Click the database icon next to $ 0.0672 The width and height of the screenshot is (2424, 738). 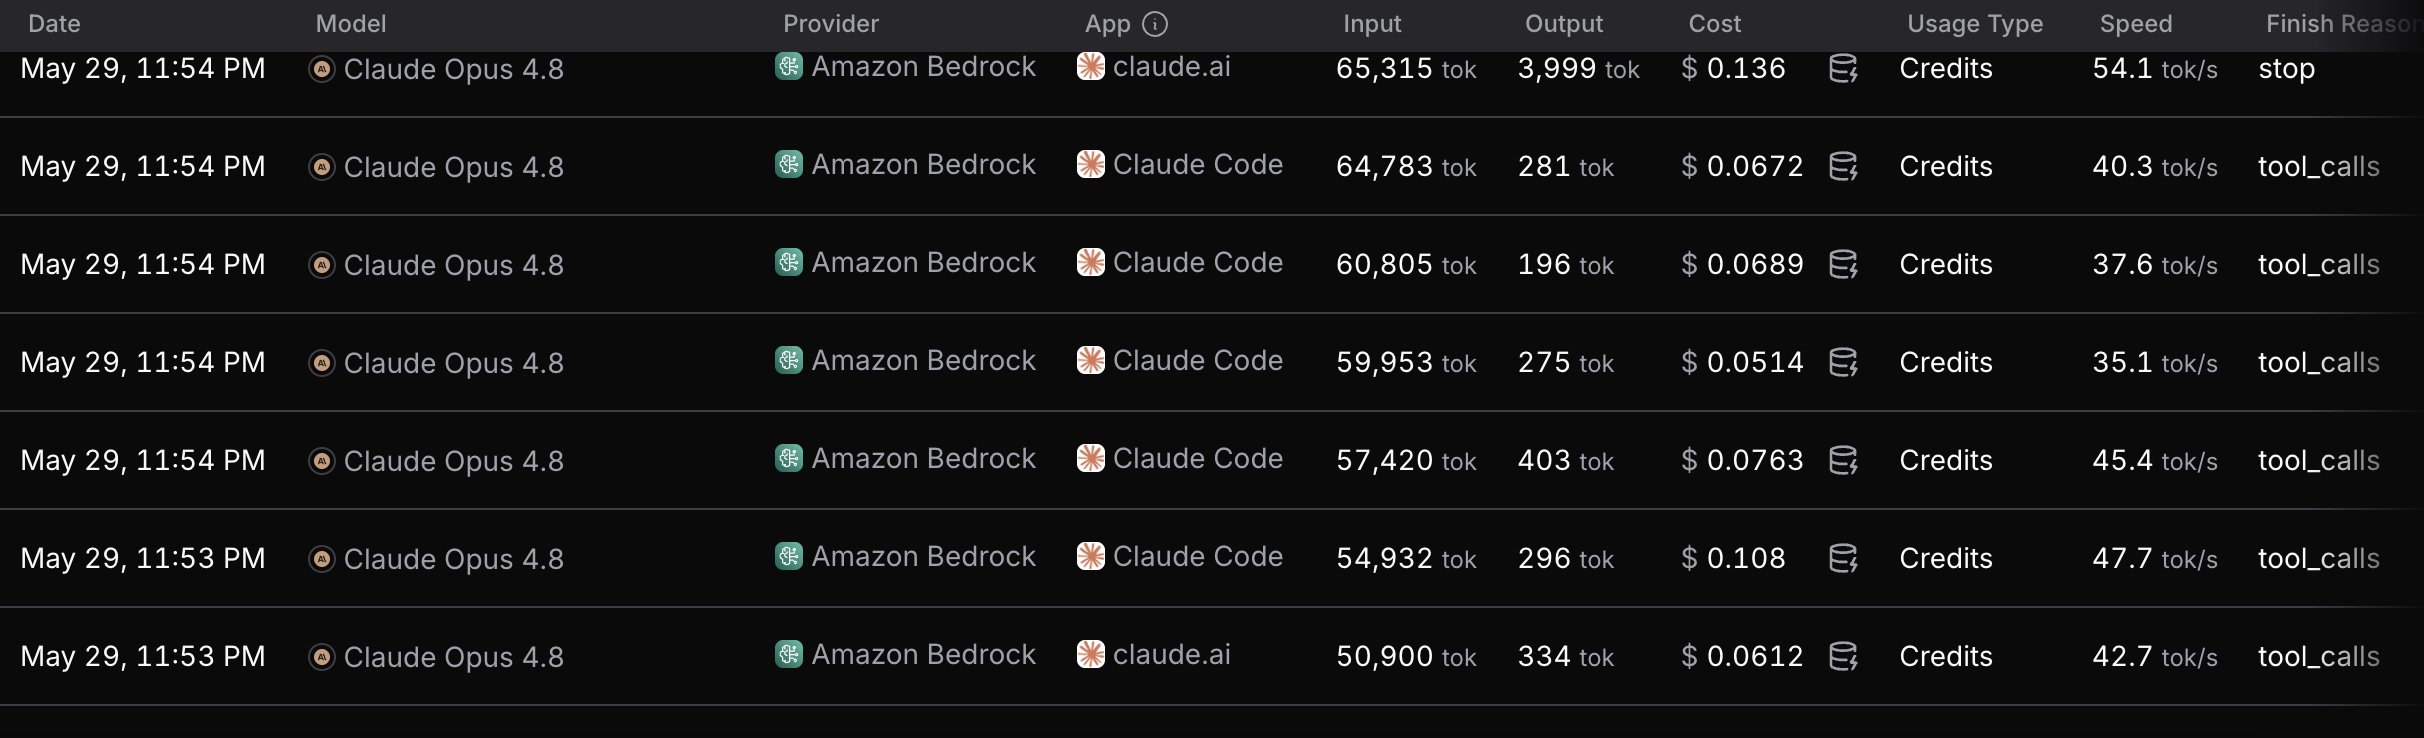coord(1843,166)
